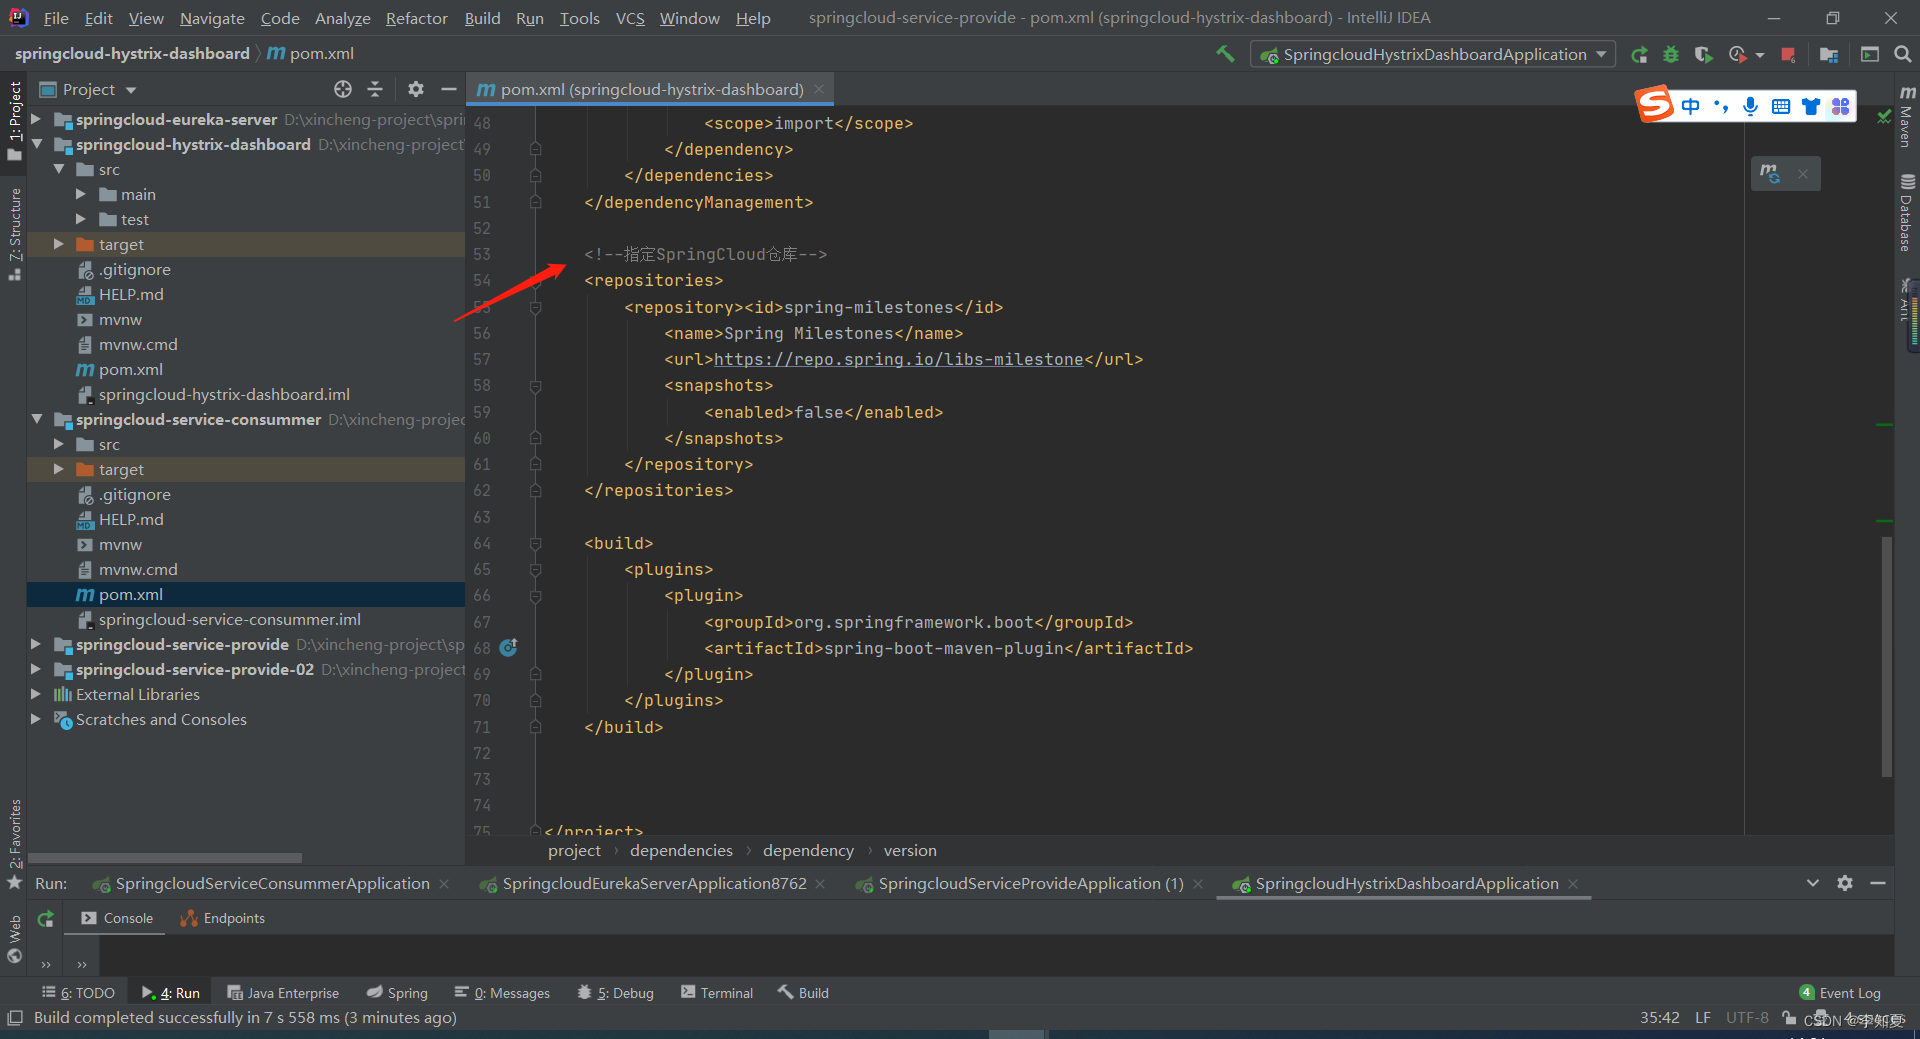1920x1039 pixels.
Task: Load Maven changes floating icon
Action: [x=1770, y=174]
